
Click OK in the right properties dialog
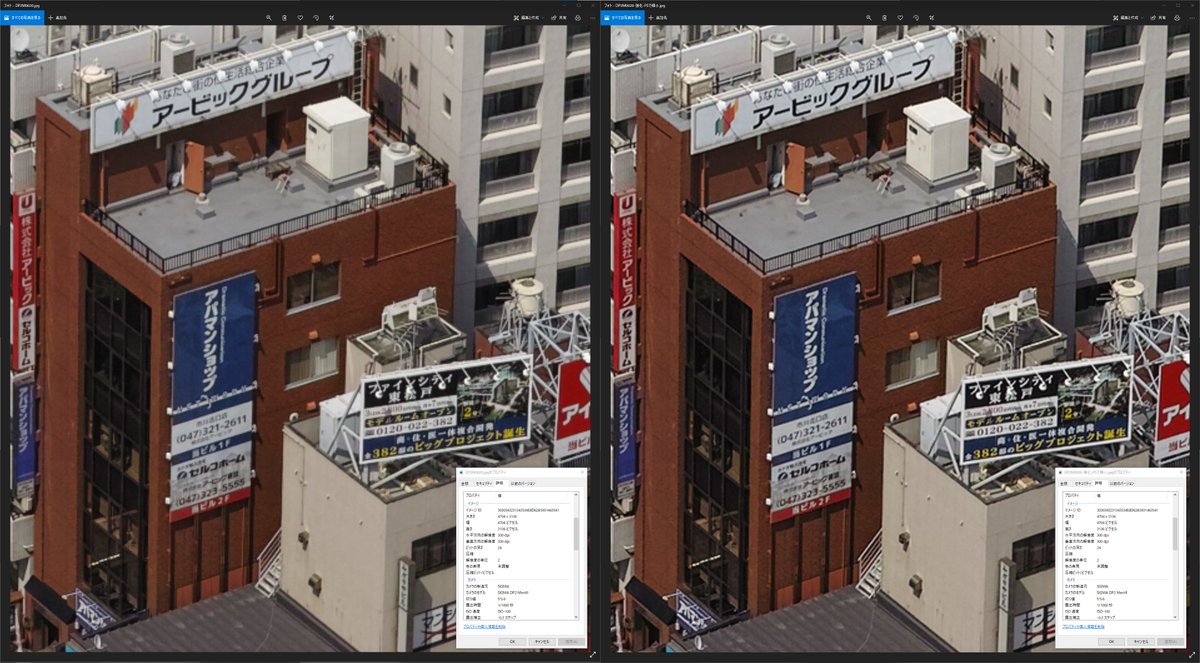coord(1112,640)
